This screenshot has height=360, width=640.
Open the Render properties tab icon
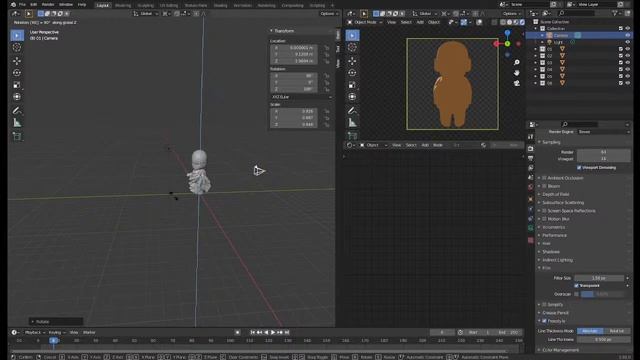point(531,149)
